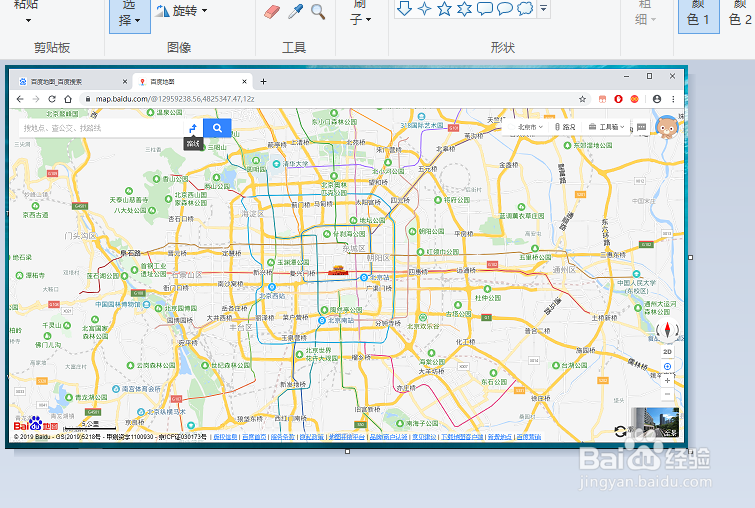Choose the five-point star shape
Viewport: 755px width, 508px height.
click(444, 8)
